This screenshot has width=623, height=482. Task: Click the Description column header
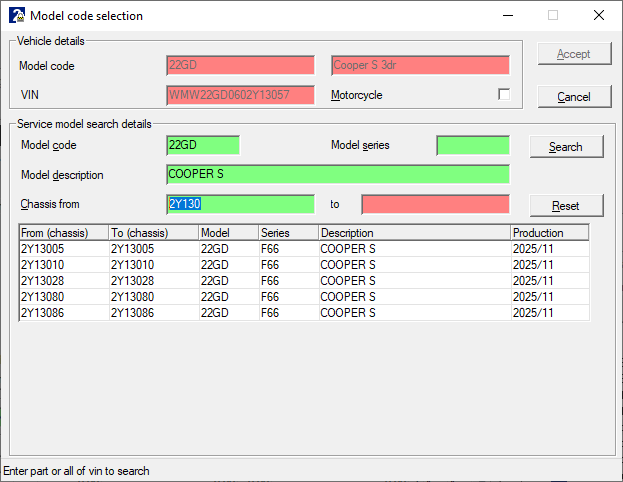[413, 233]
